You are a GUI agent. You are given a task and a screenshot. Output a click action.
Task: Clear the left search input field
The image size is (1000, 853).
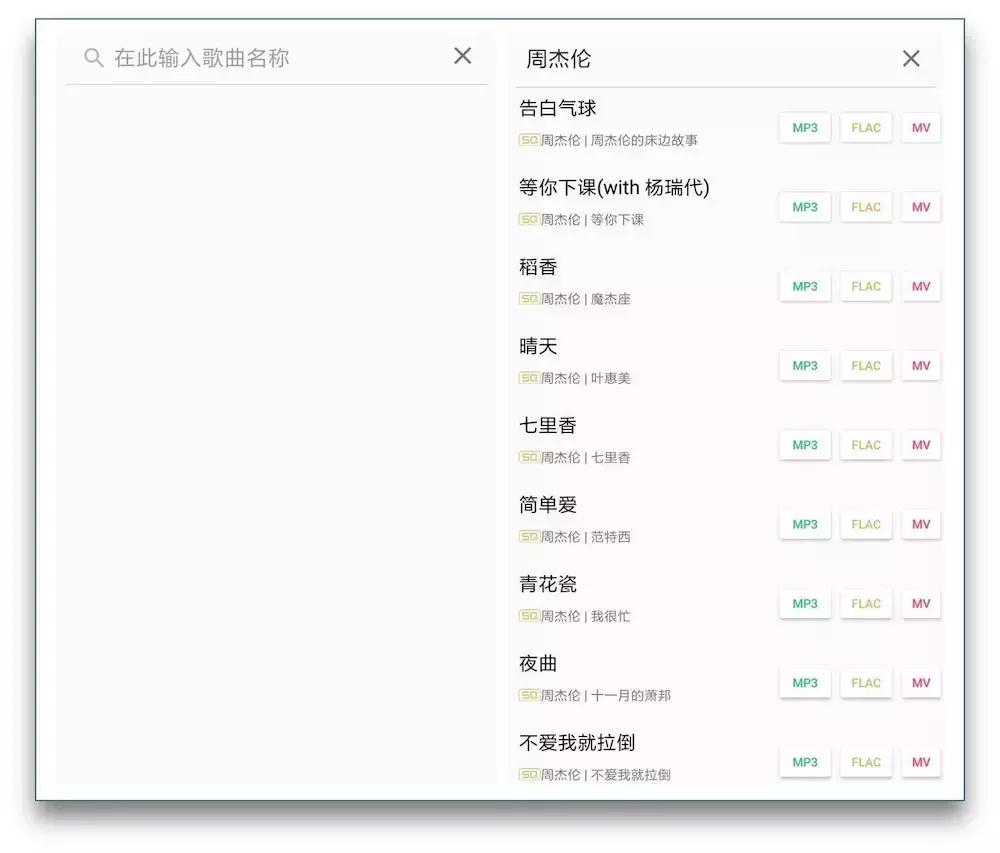coord(462,56)
